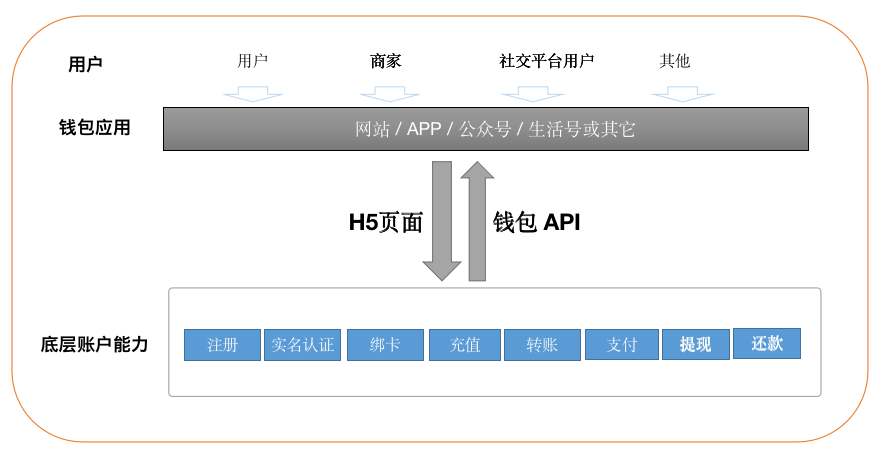
Task: Click the H5页面 label
Action: (385, 222)
